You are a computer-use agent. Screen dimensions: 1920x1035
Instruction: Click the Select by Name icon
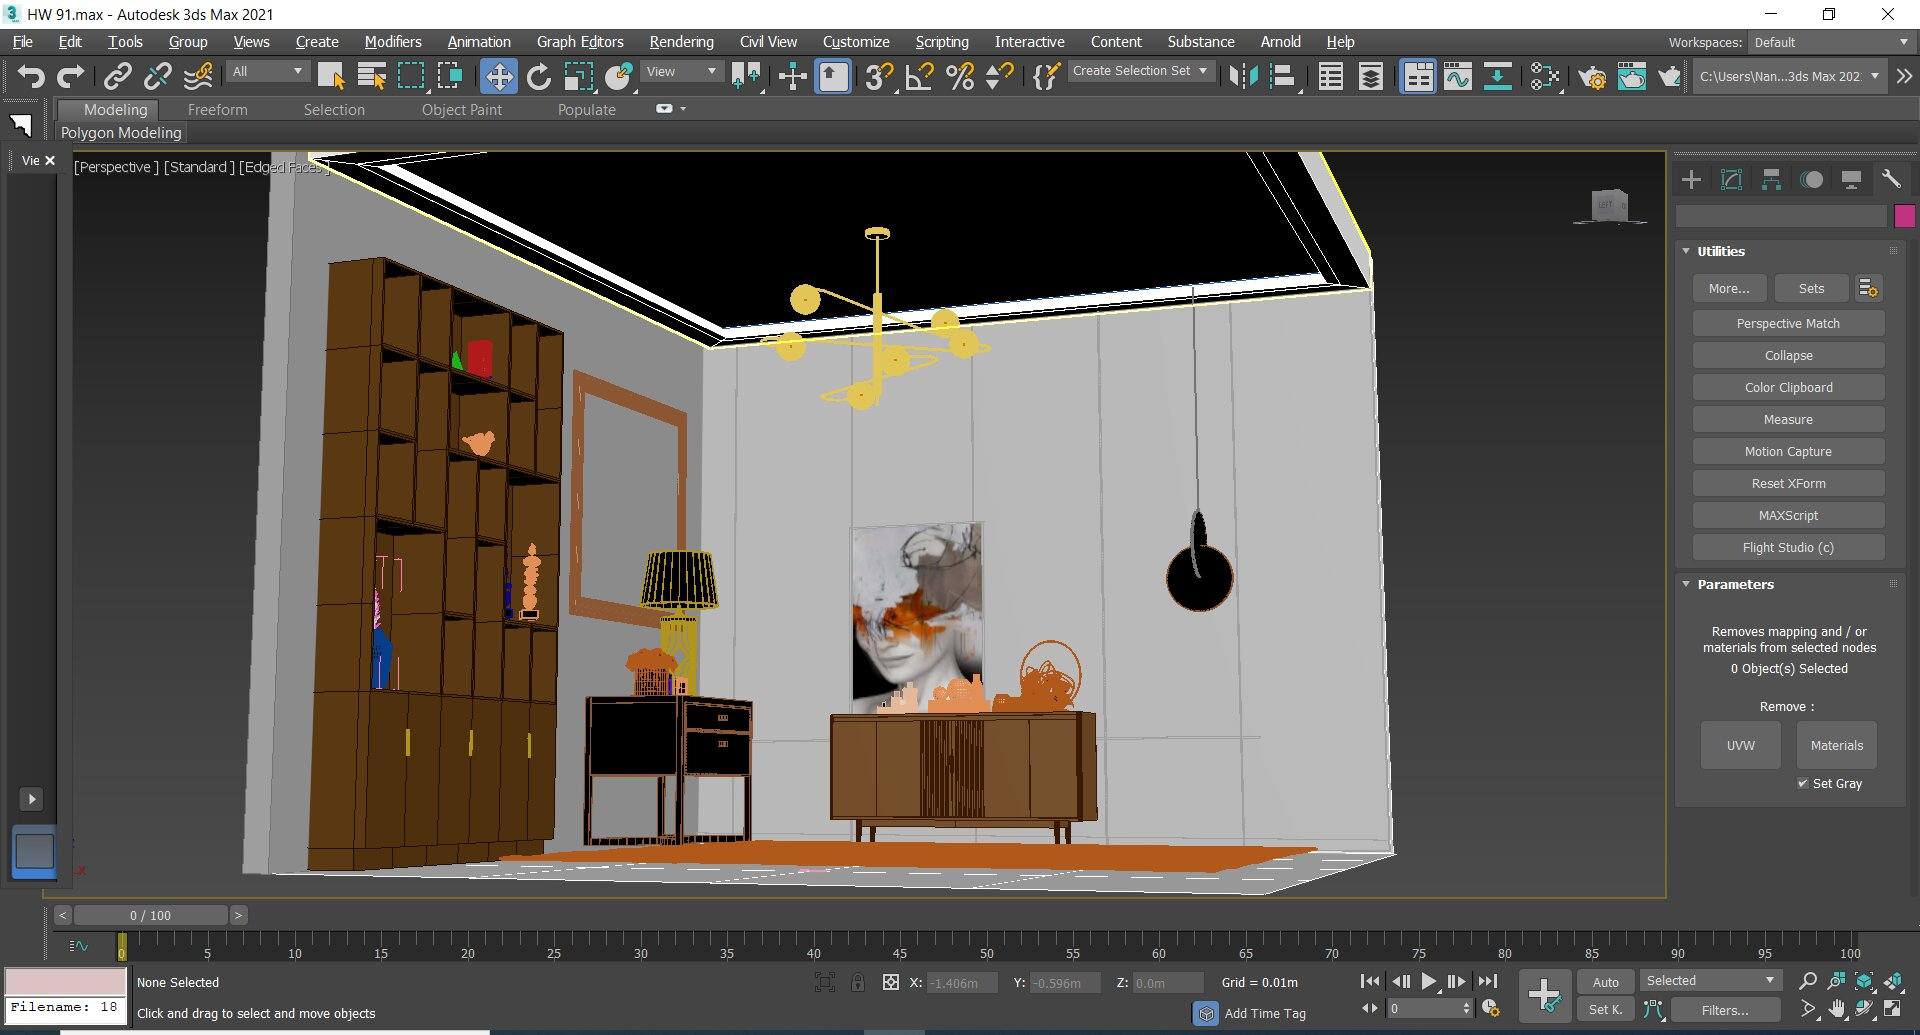(371, 76)
